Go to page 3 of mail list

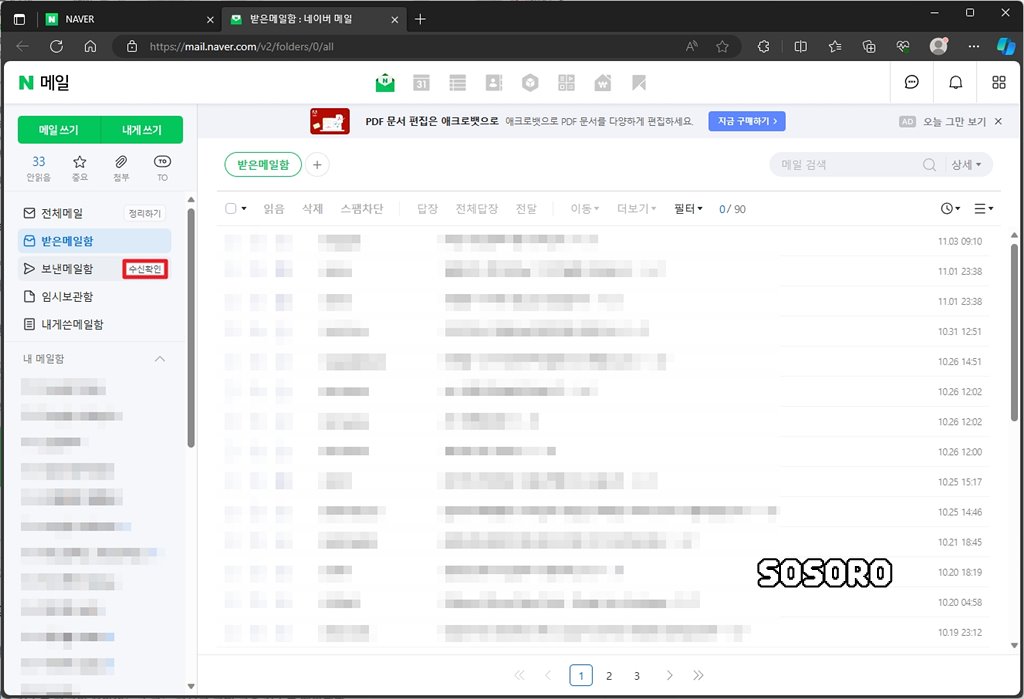pos(637,675)
